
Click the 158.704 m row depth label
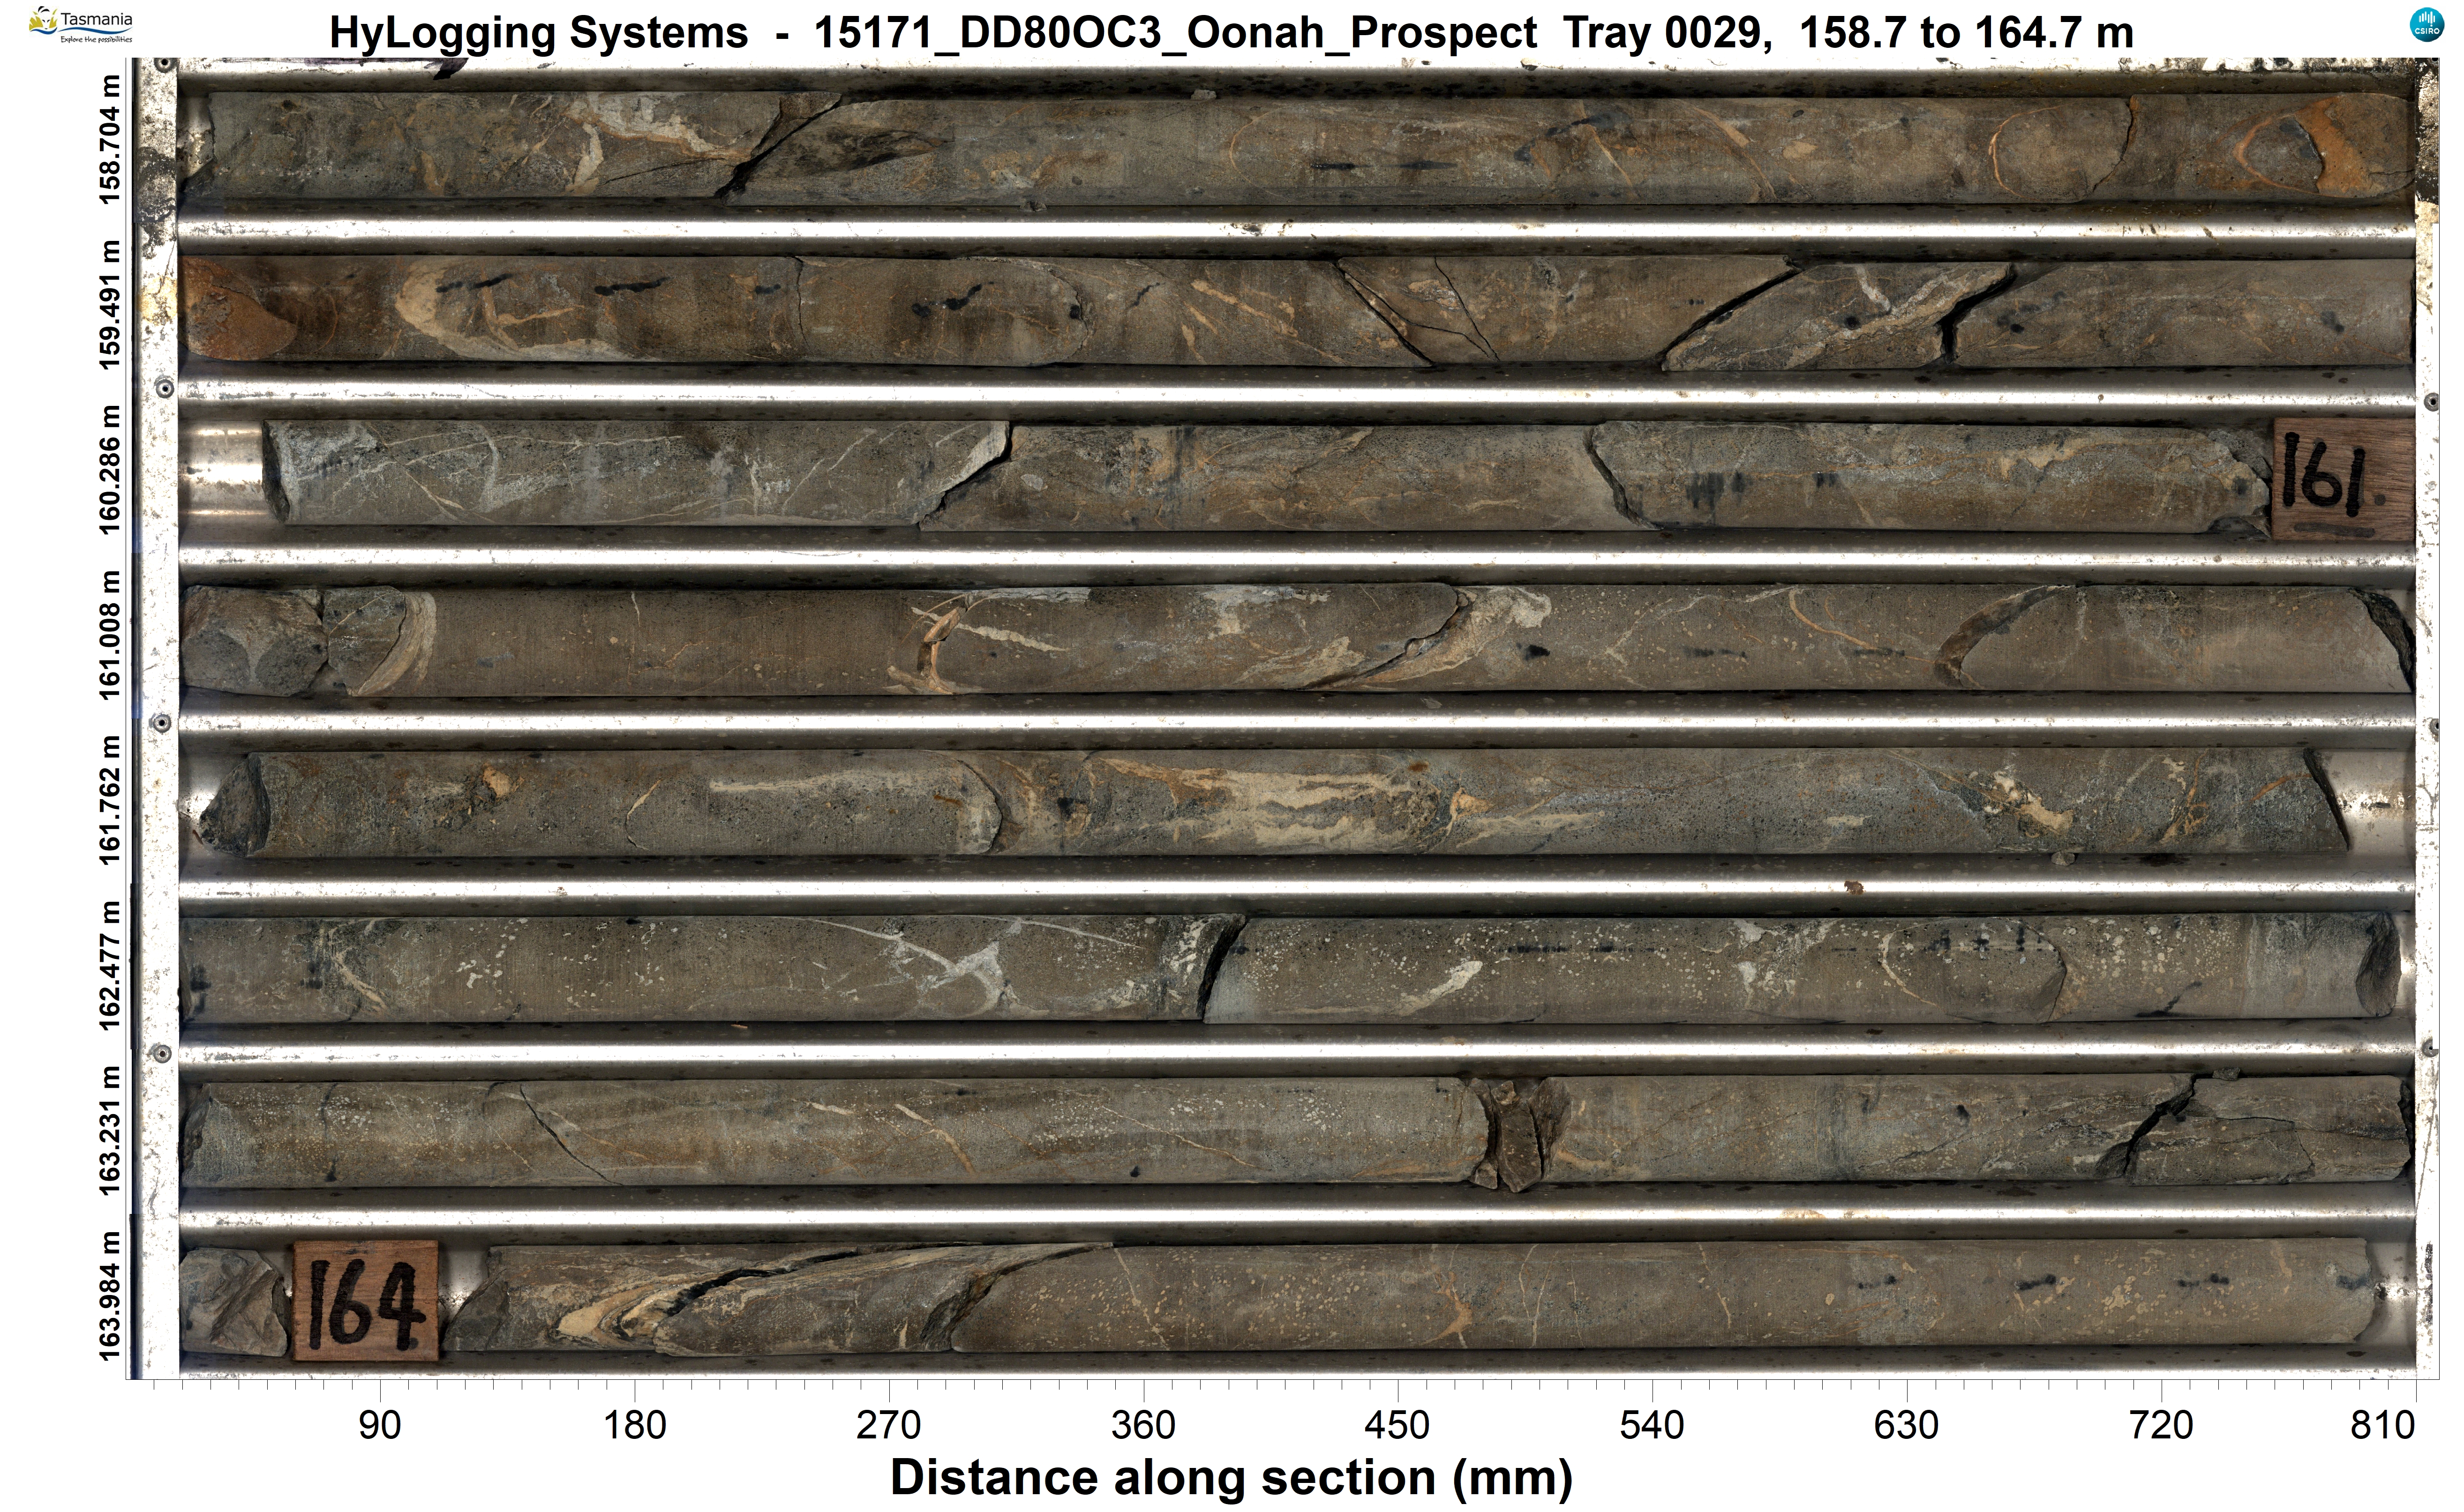110,139
